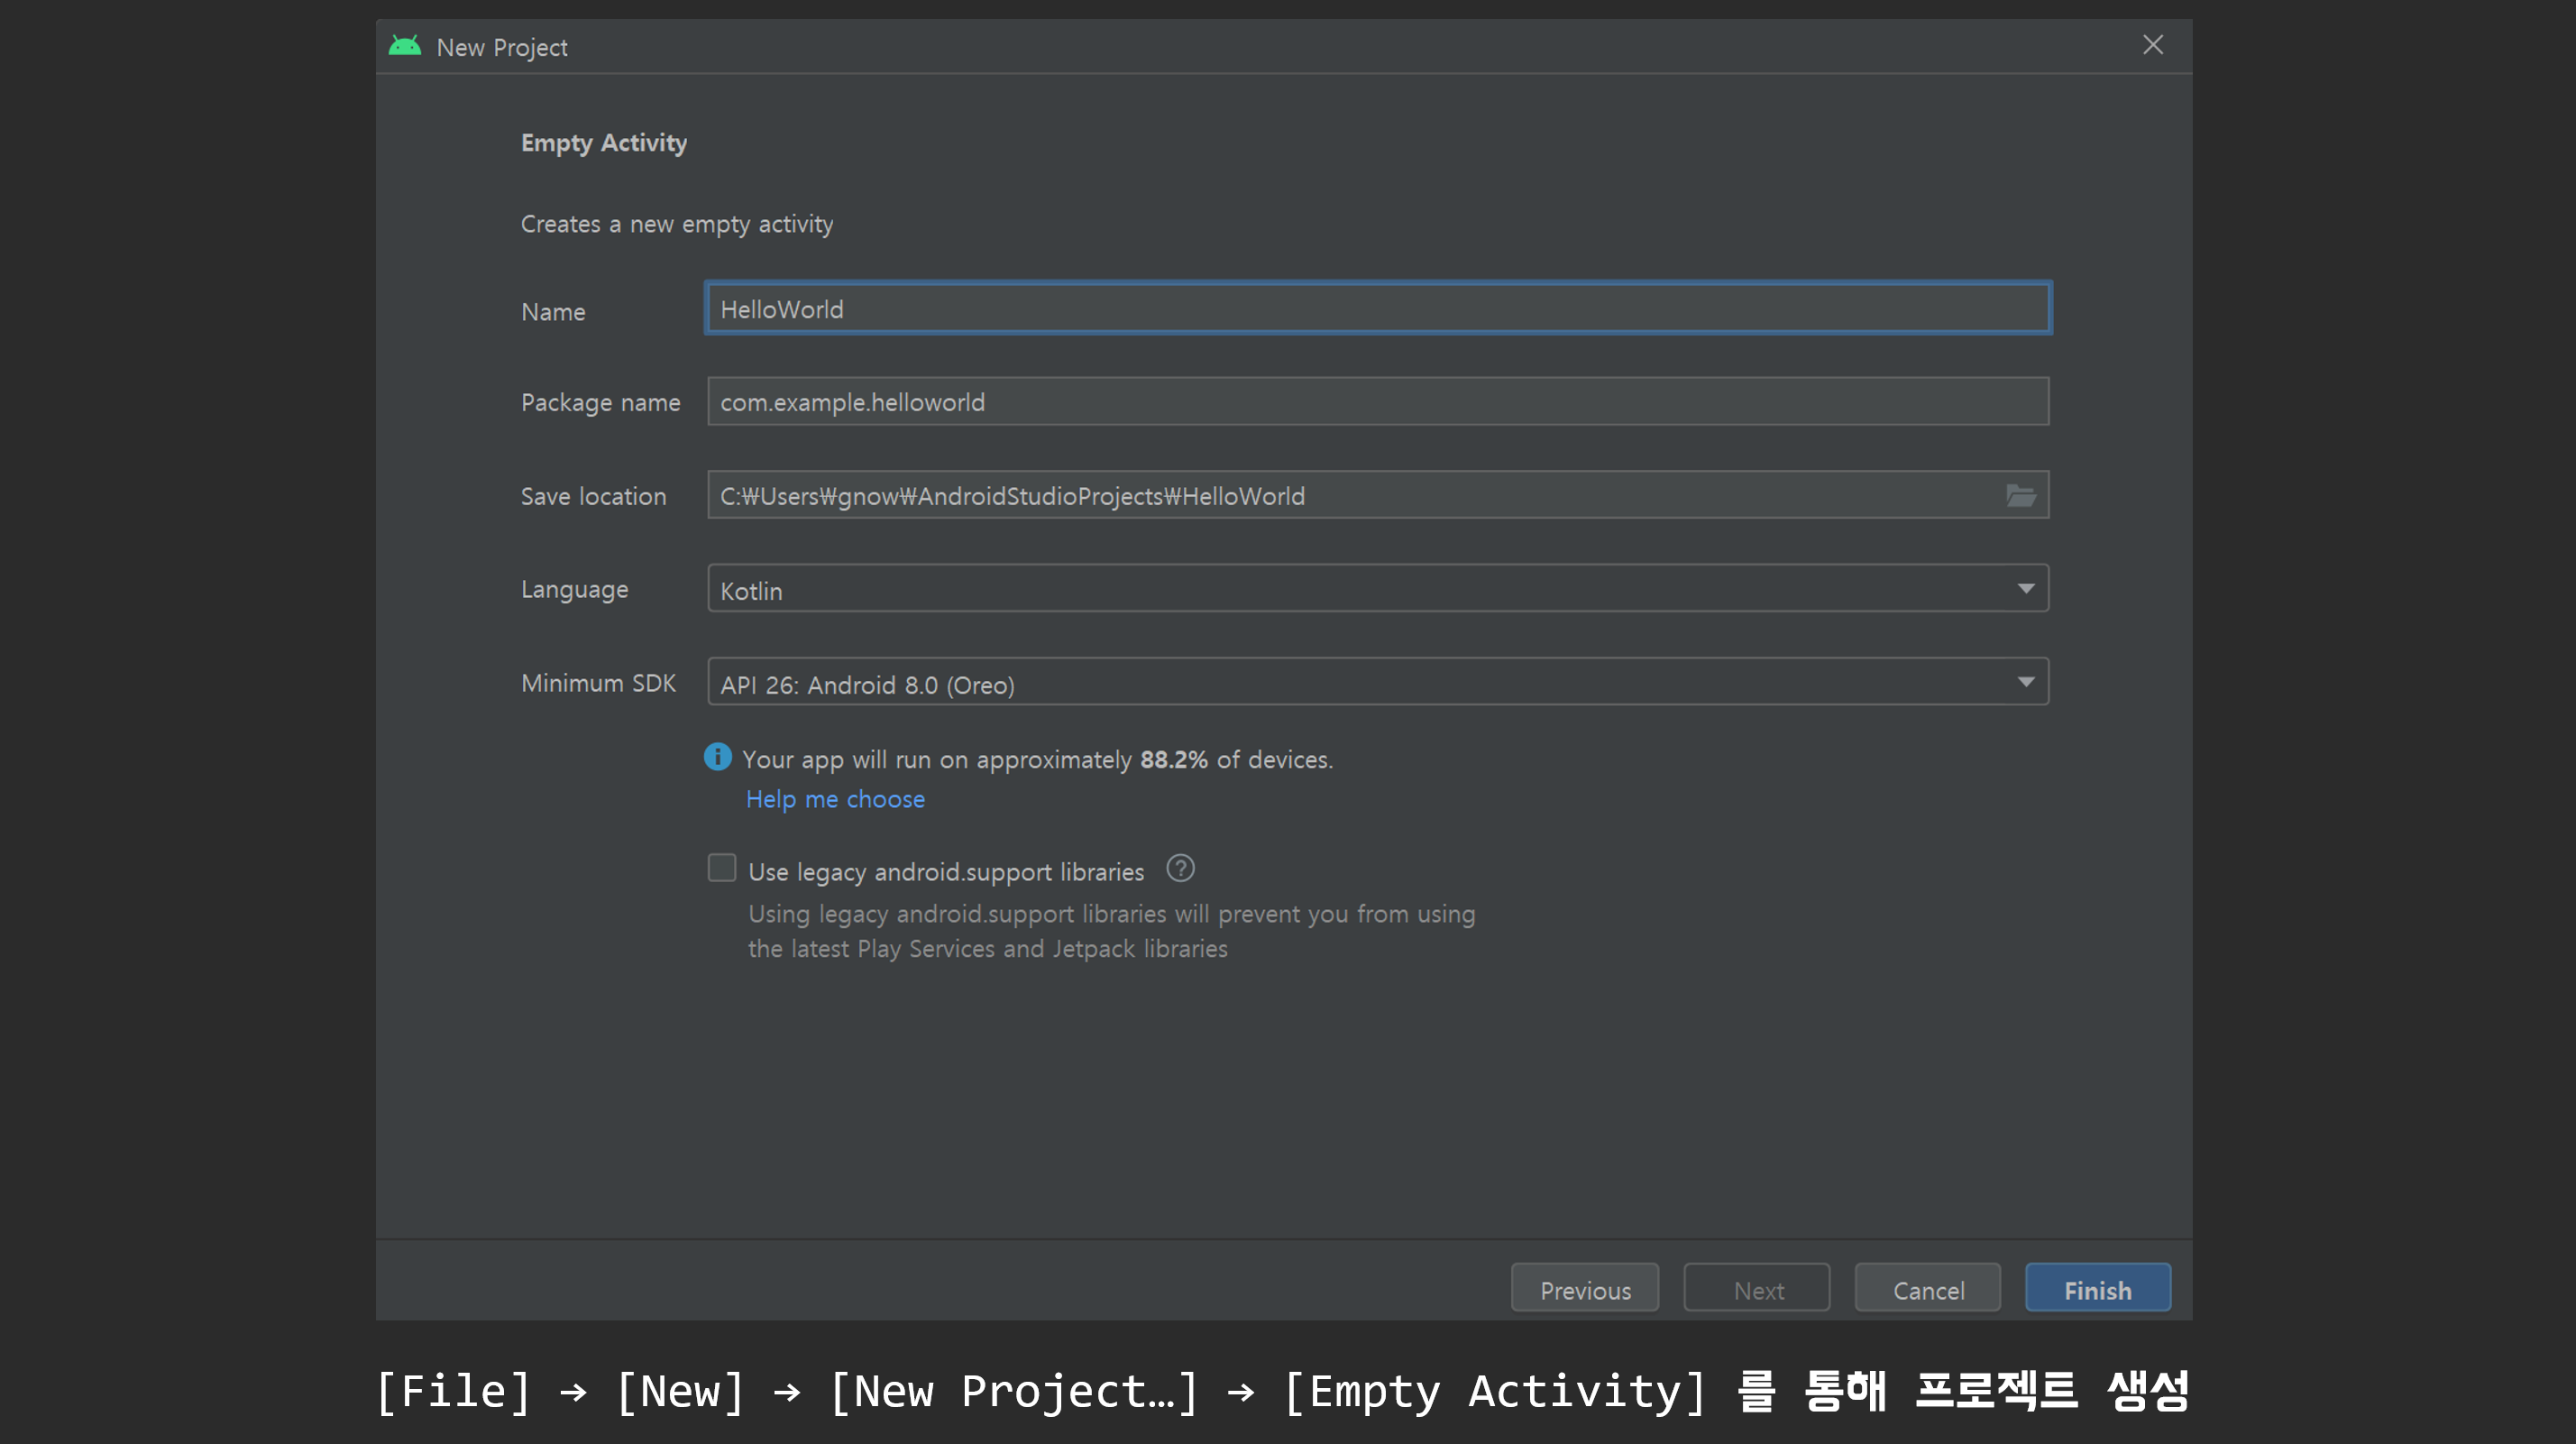Click the help question mark icon
The image size is (2576, 1444).
pos(1180,869)
